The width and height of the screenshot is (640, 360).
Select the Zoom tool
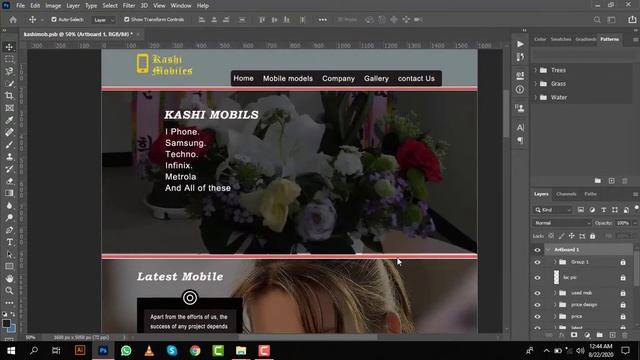tap(9, 291)
